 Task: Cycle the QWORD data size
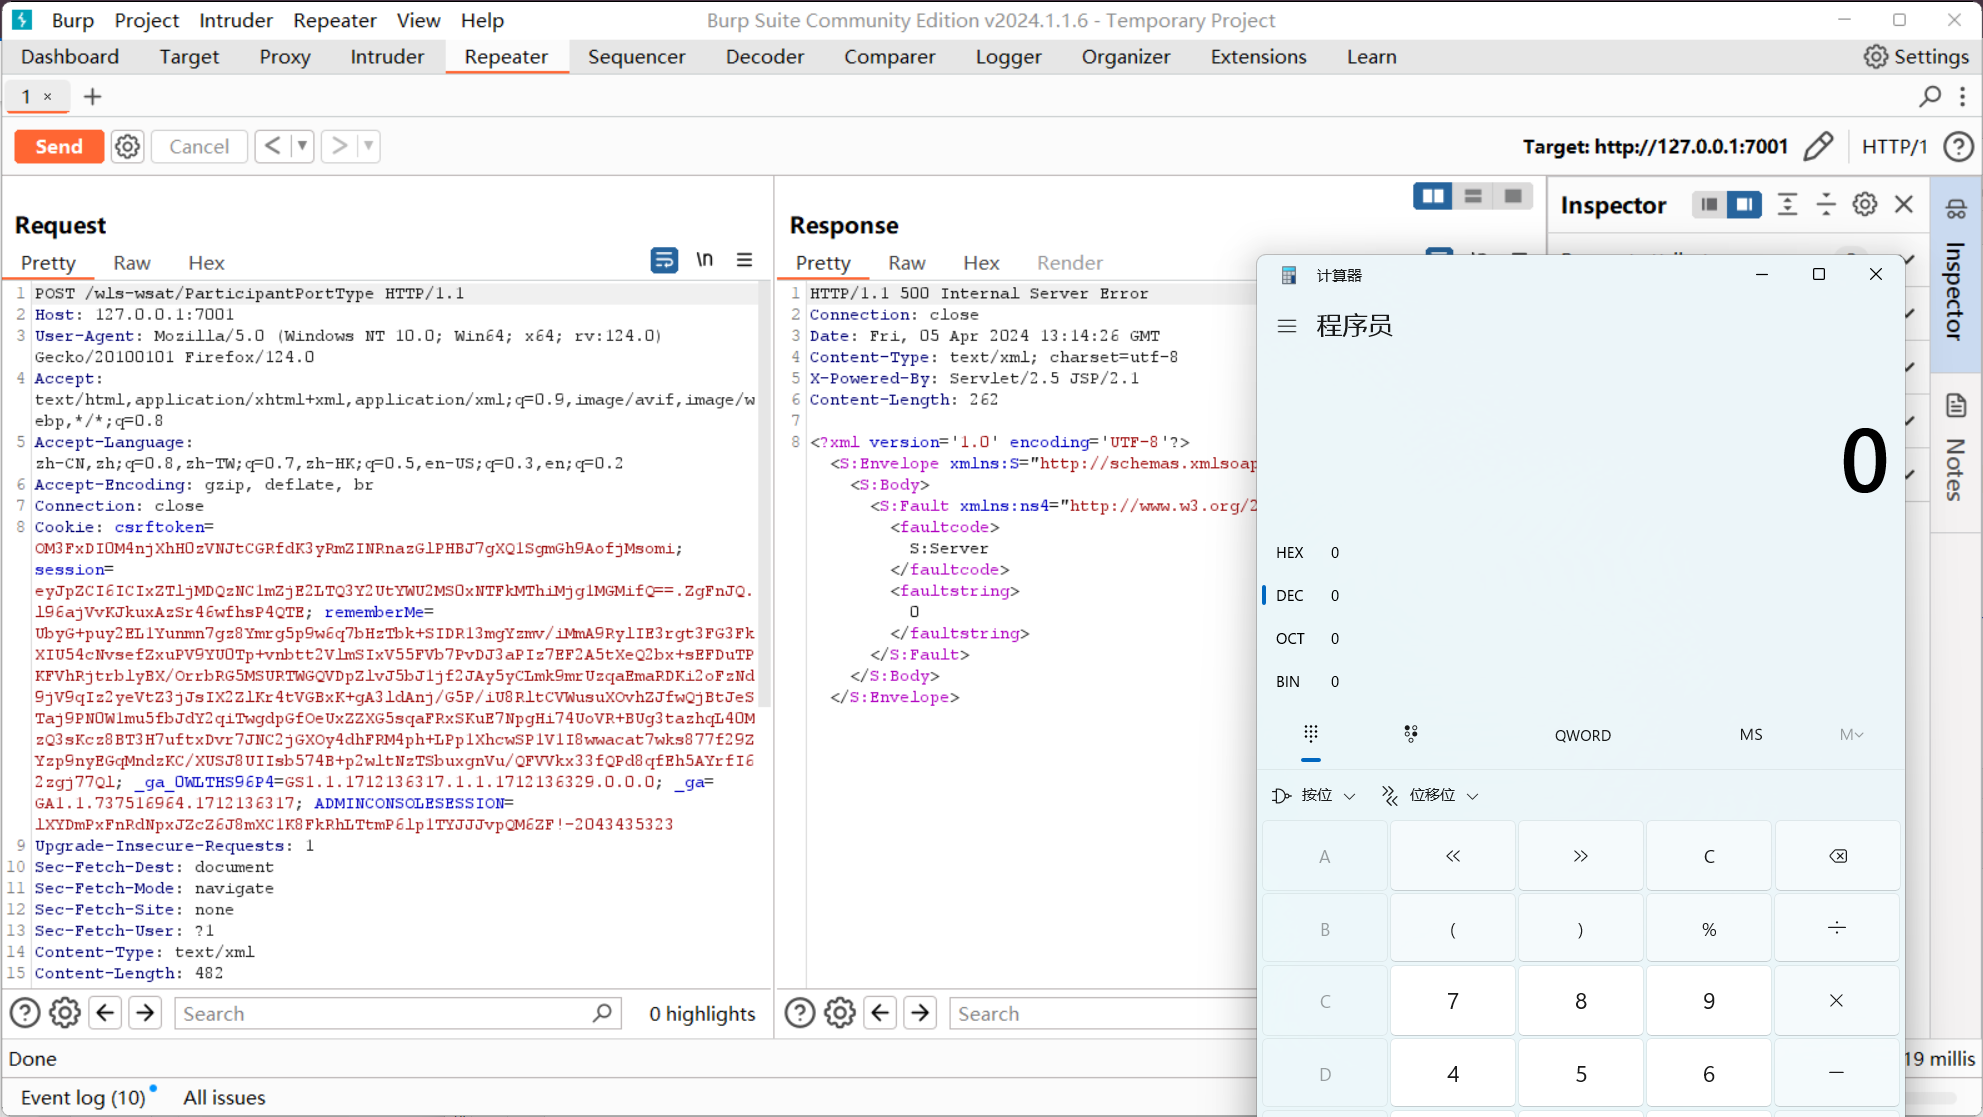tap(1582, 735)
